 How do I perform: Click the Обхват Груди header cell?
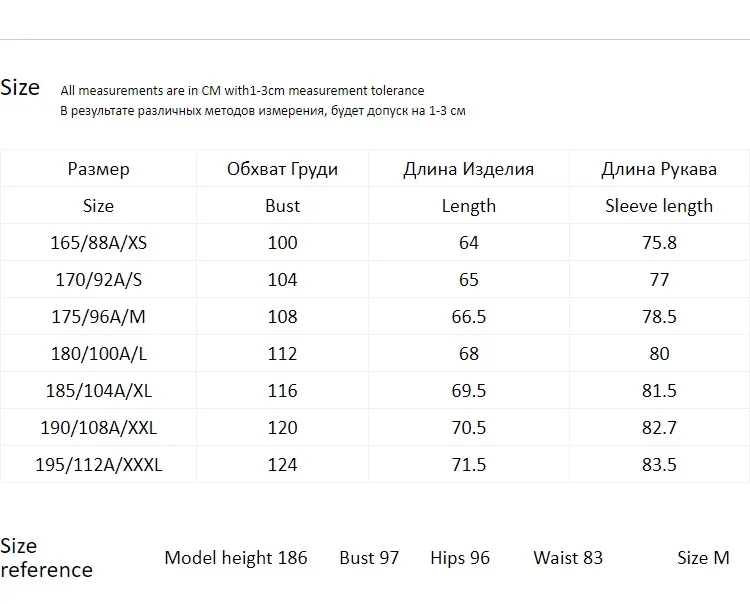click(282, 169)
